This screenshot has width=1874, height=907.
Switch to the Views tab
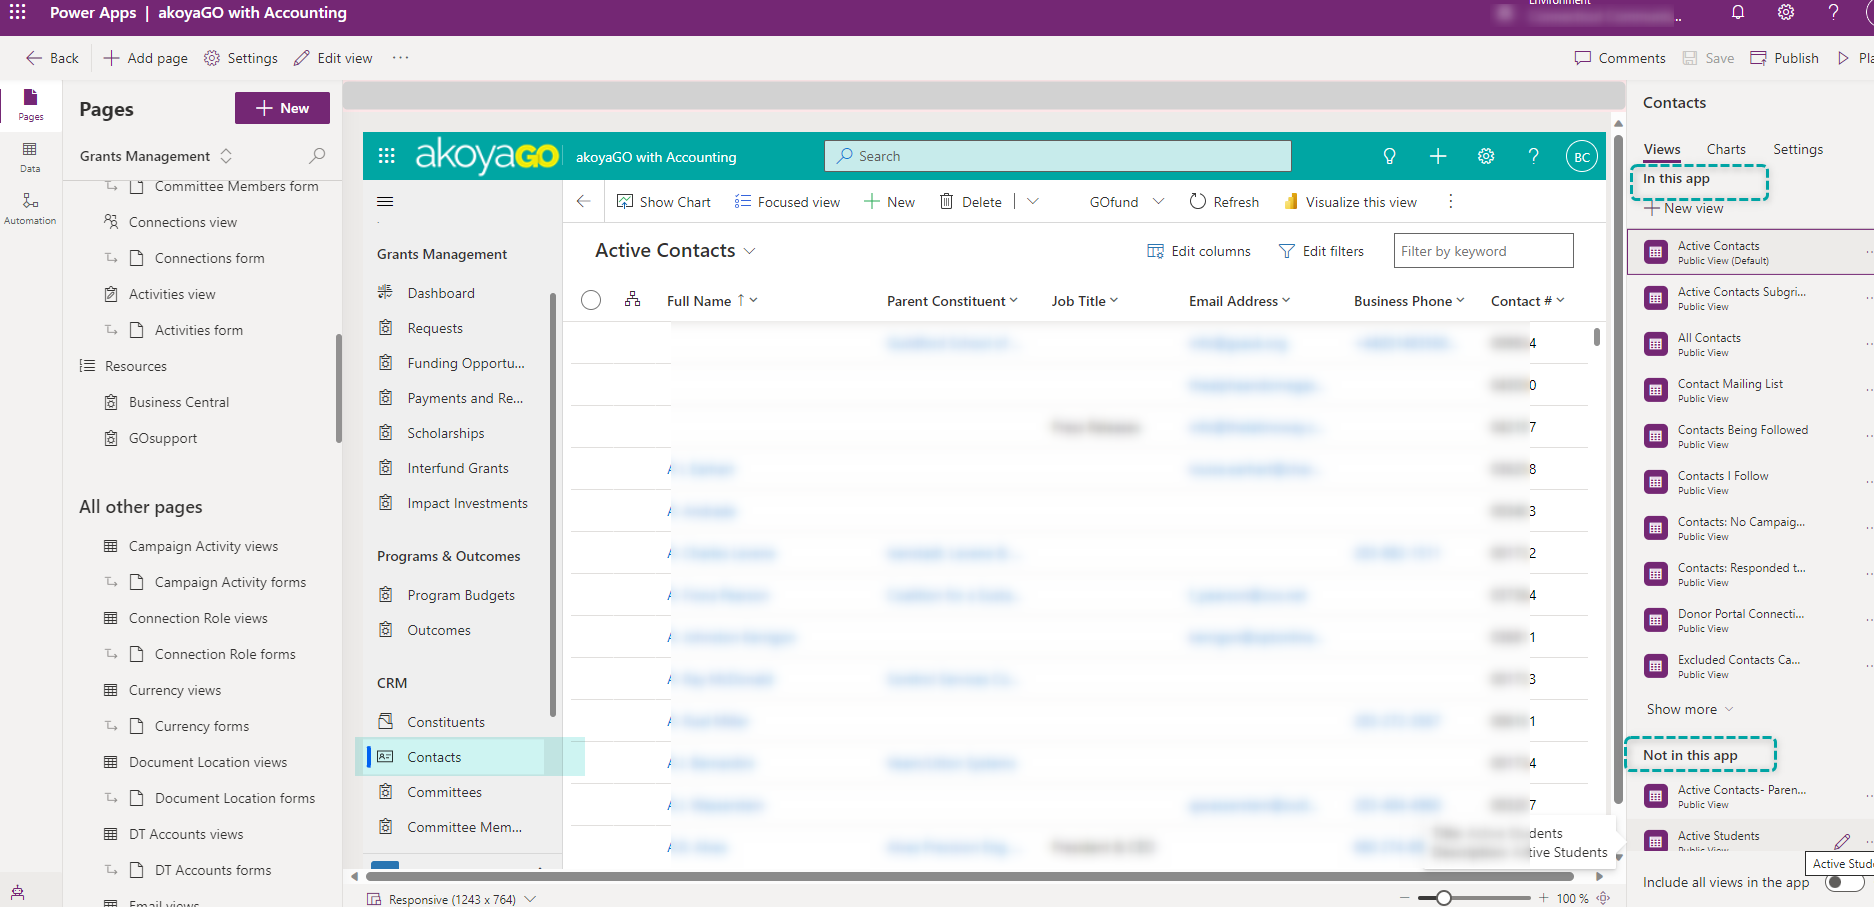coord(1662,149)
